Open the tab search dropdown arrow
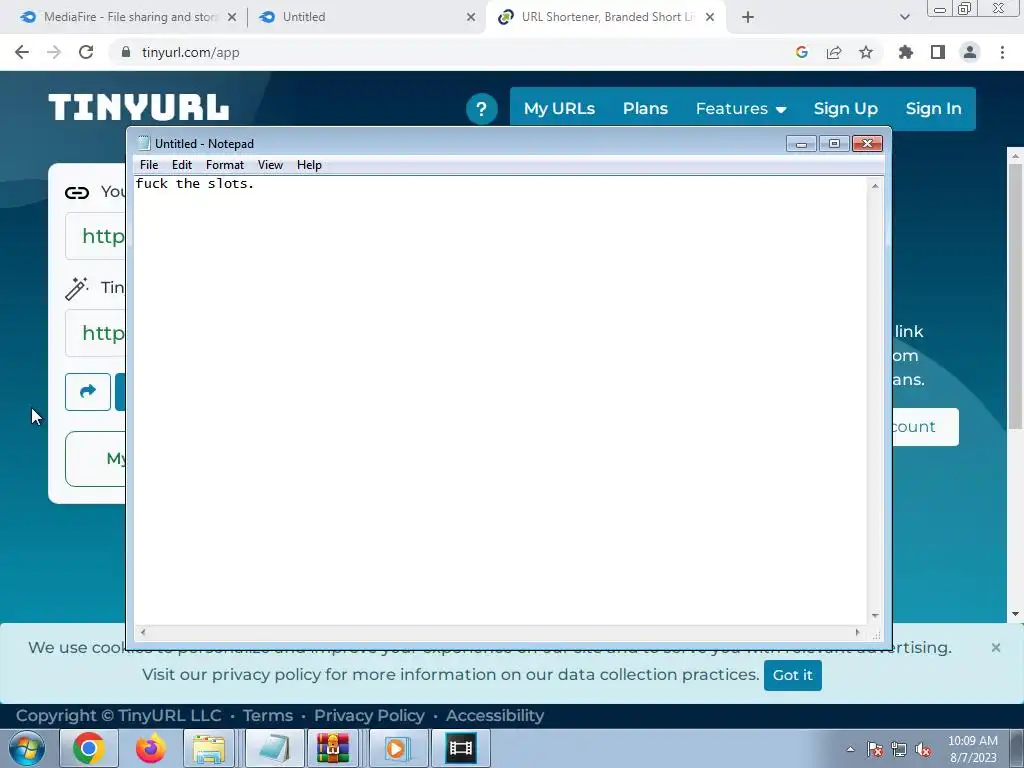Viewport: 1024px width, 768px height. click(x=904, y=17)
